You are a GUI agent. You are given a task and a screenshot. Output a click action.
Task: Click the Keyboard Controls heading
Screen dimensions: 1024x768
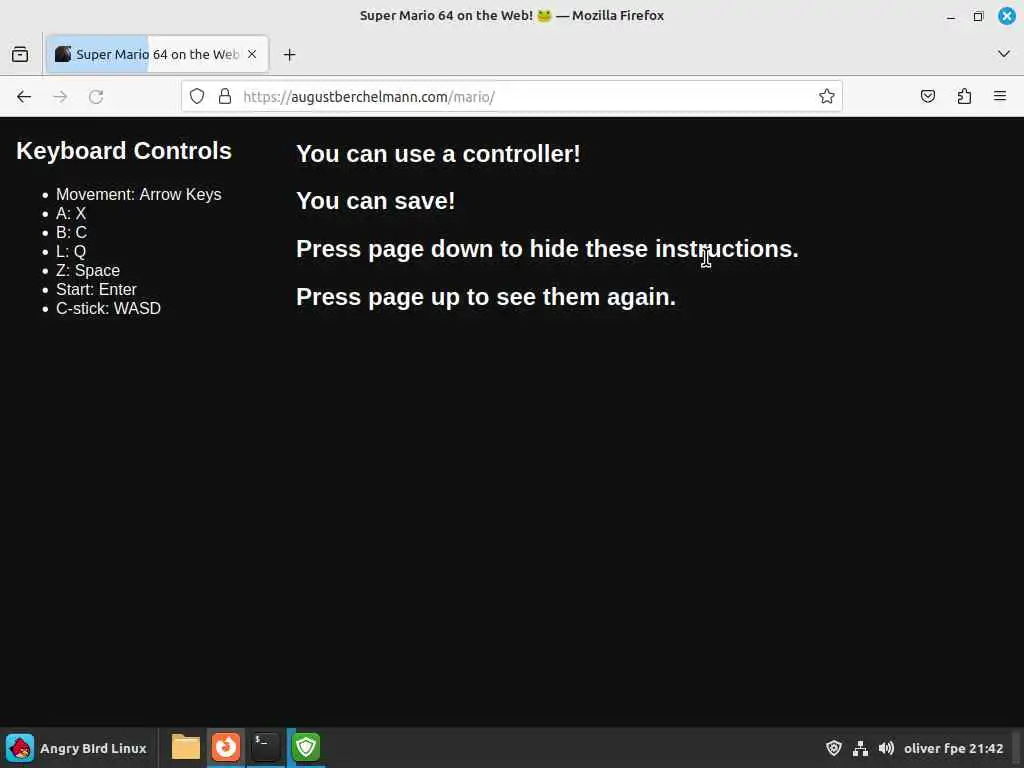pos(124,151)
